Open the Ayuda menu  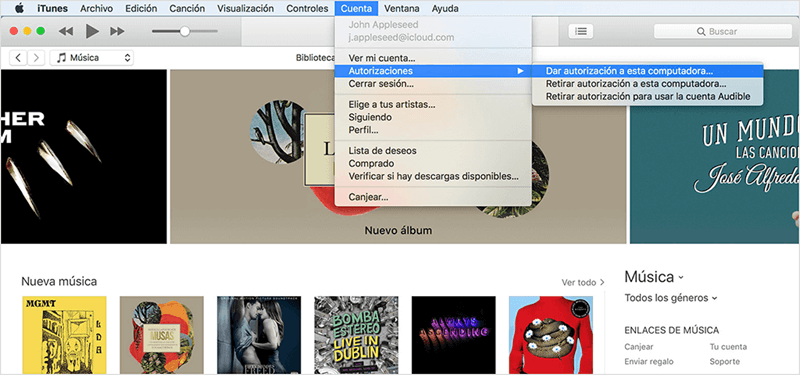pos(445,8)
